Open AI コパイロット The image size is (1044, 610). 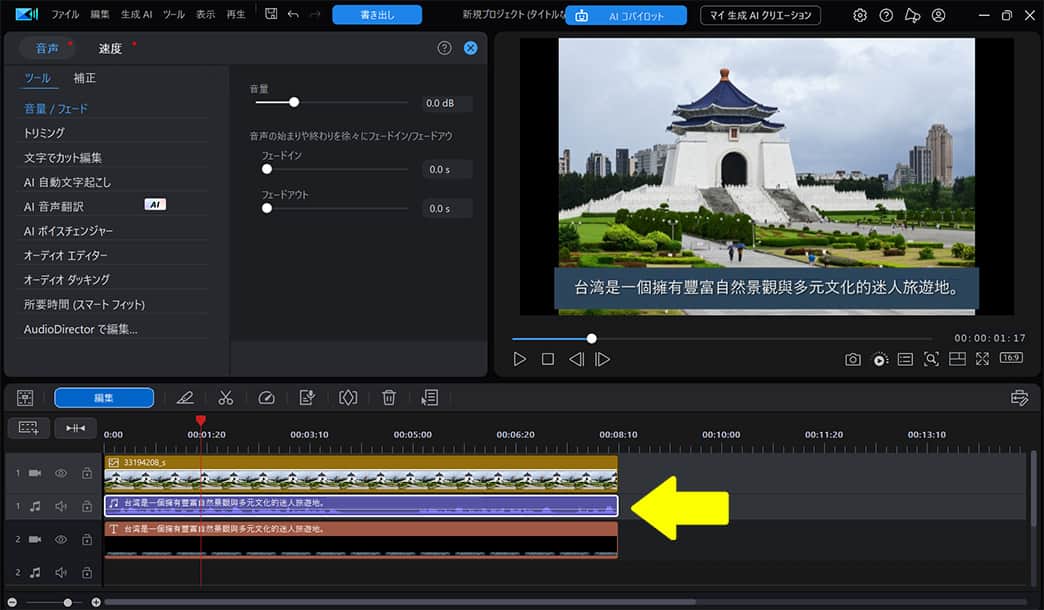tap(626, 15)
